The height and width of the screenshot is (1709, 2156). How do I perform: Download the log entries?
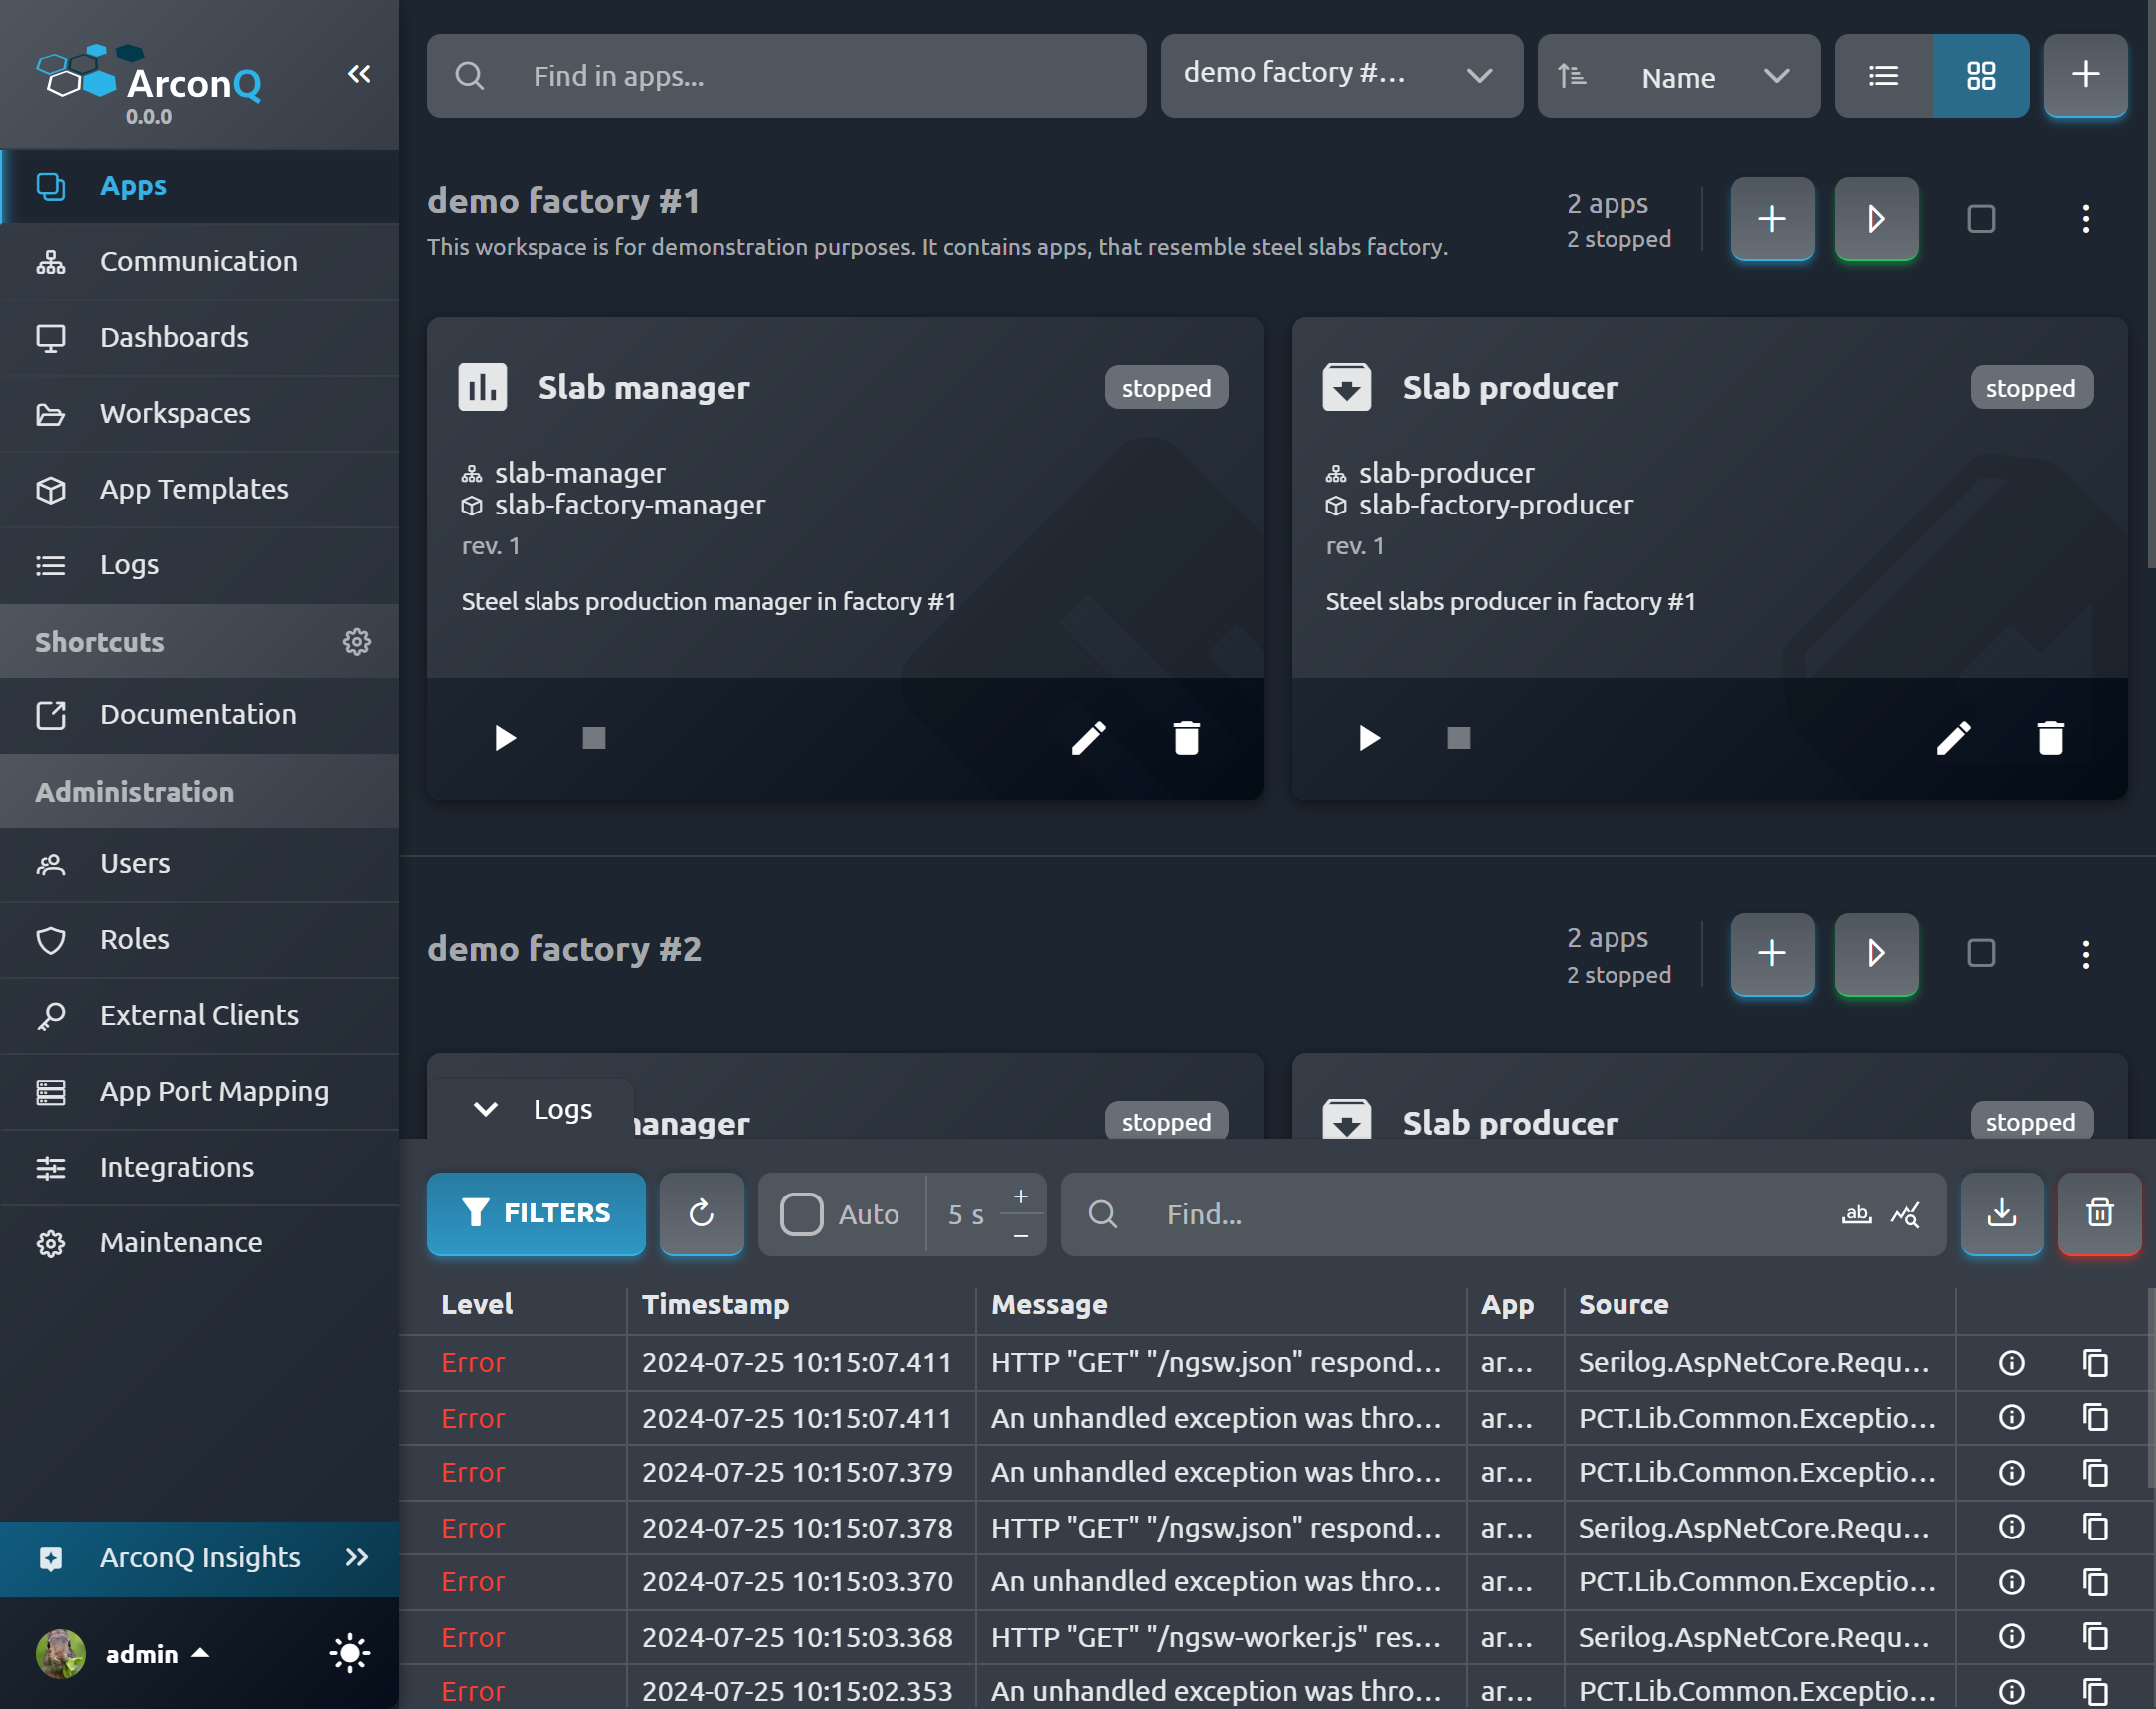[2001, 1213]
